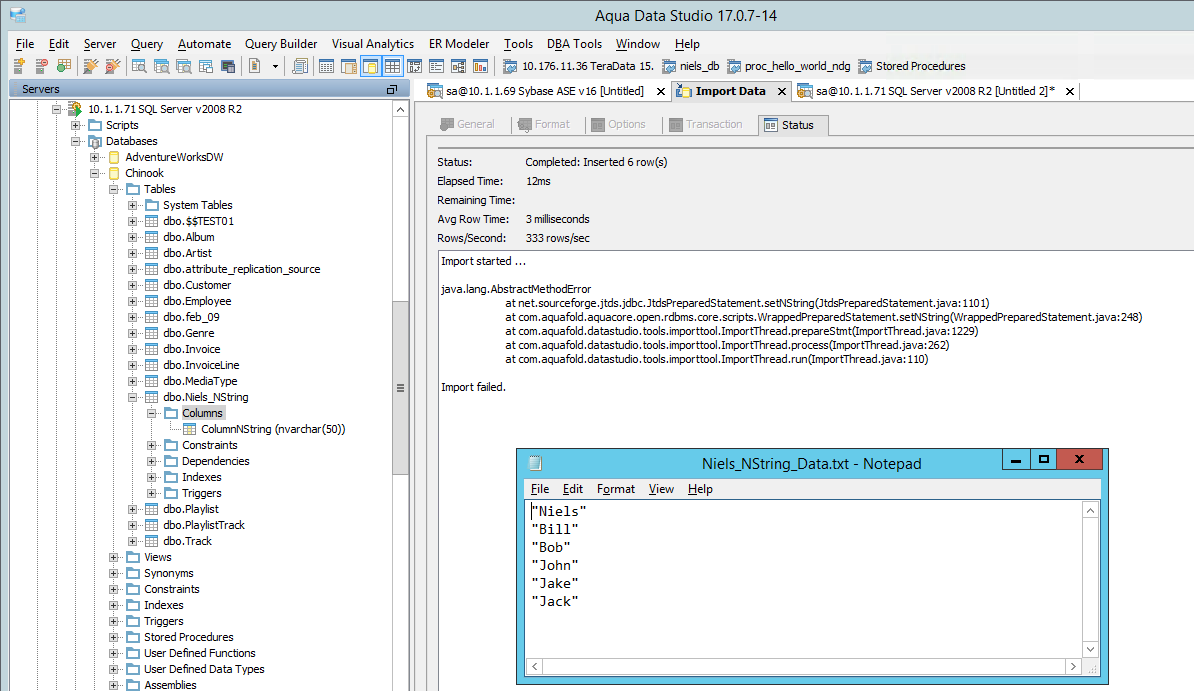1194x691 pixels.
Task: Close the Import Data tab
Action: point(781,91)
